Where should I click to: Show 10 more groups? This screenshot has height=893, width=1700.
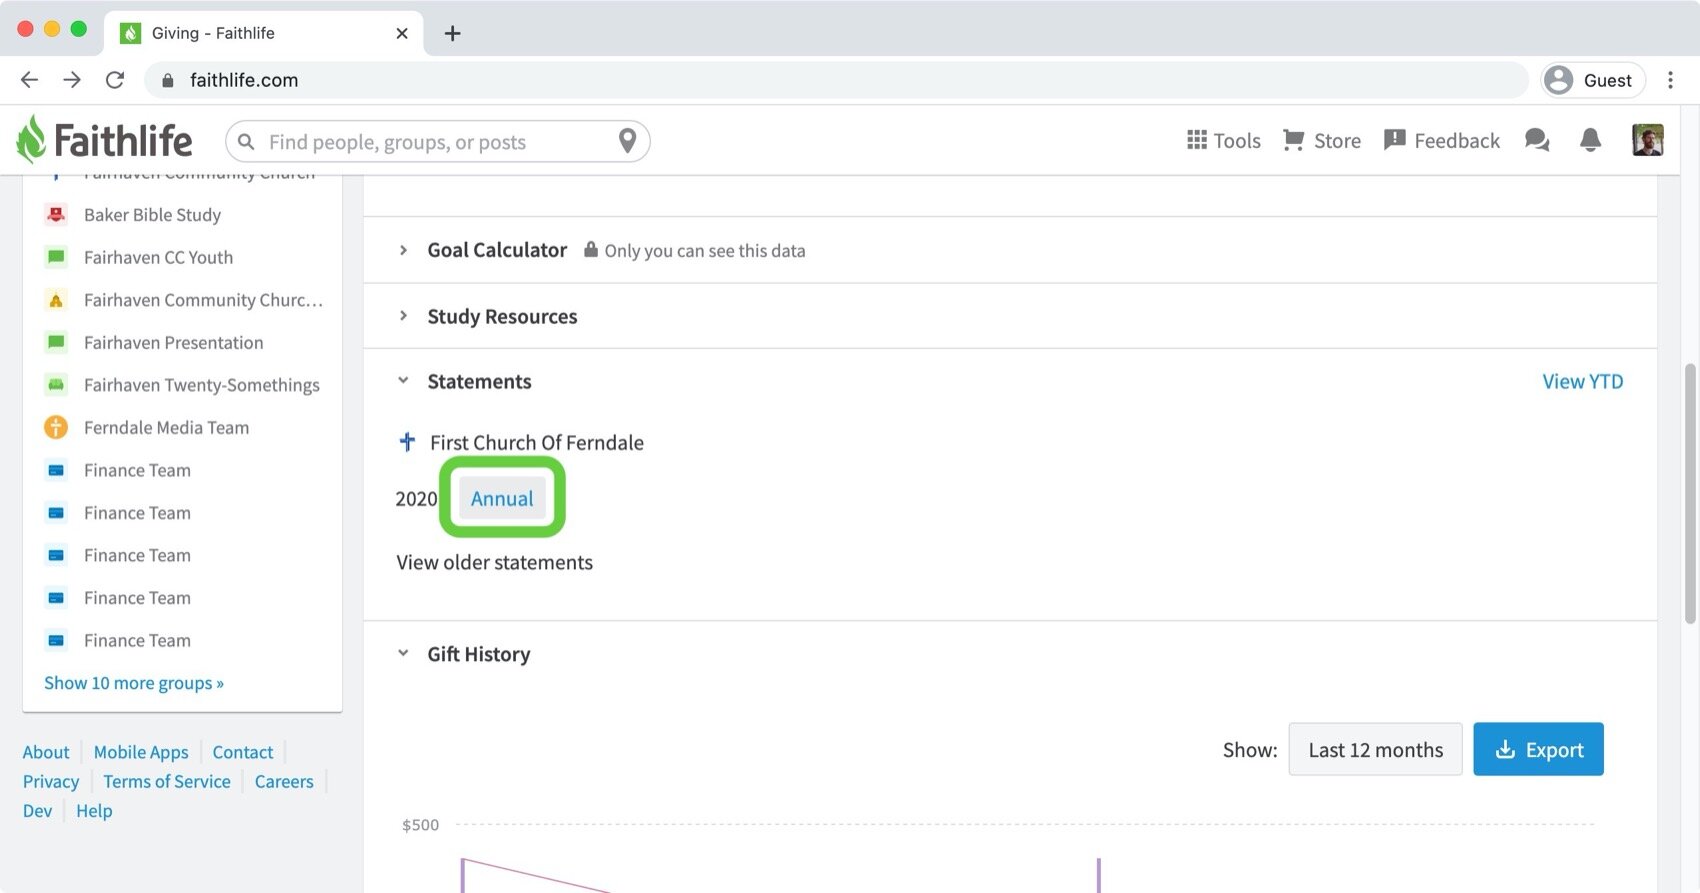coord(134,683)
